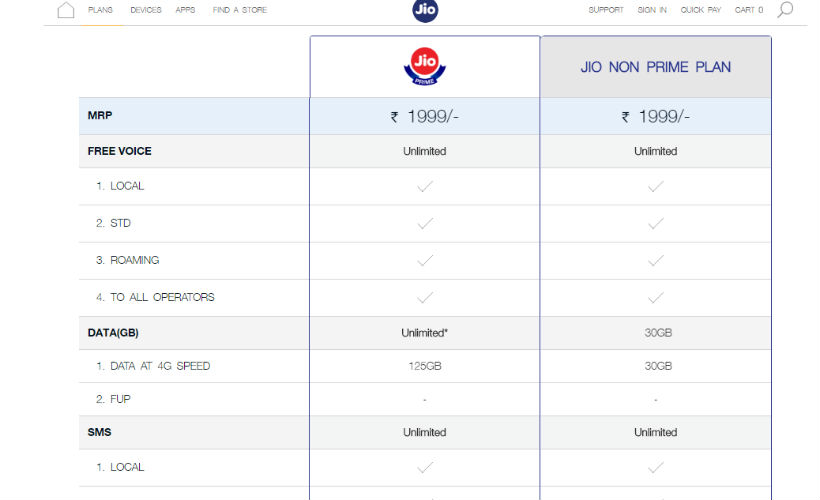This screenshot has width=820, height=500.
Task: Click the '3. ROAMING' row label
Action: pyautogui.click(x=128, y=260)
